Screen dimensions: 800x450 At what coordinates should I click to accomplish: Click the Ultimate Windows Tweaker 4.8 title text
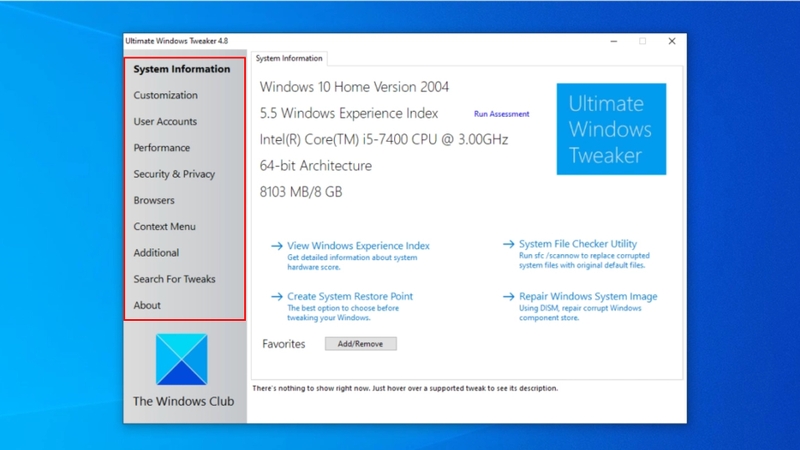click(177, 41)
